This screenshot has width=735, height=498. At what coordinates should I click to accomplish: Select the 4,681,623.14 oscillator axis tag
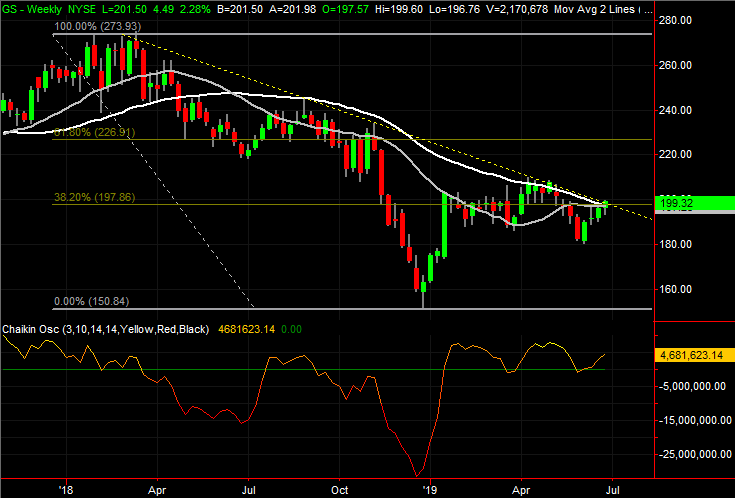coord(692,354)
